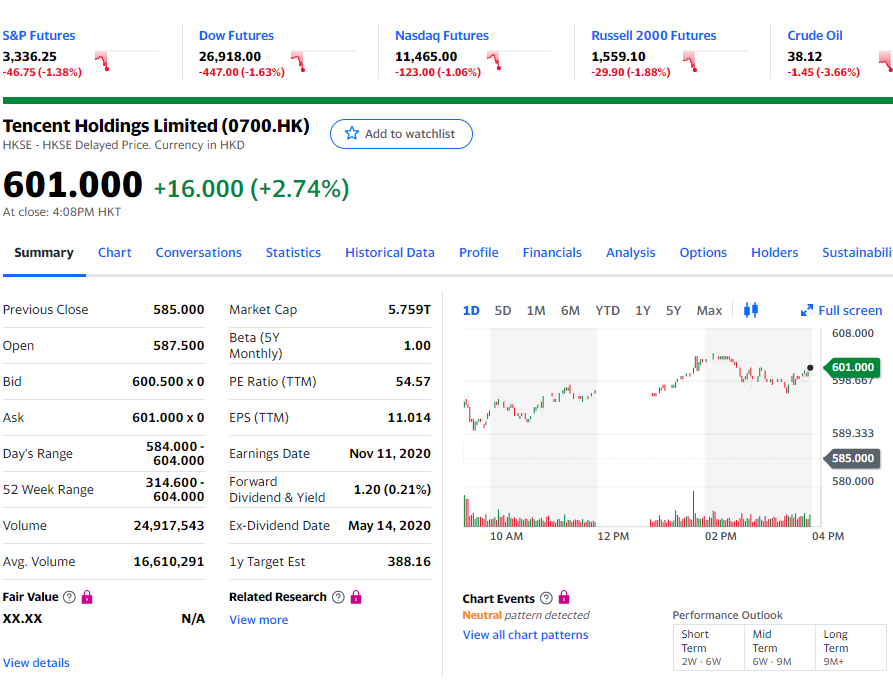Screen dimensions: 893x680
Task: Select the YTD chart range
Action: 607,310
